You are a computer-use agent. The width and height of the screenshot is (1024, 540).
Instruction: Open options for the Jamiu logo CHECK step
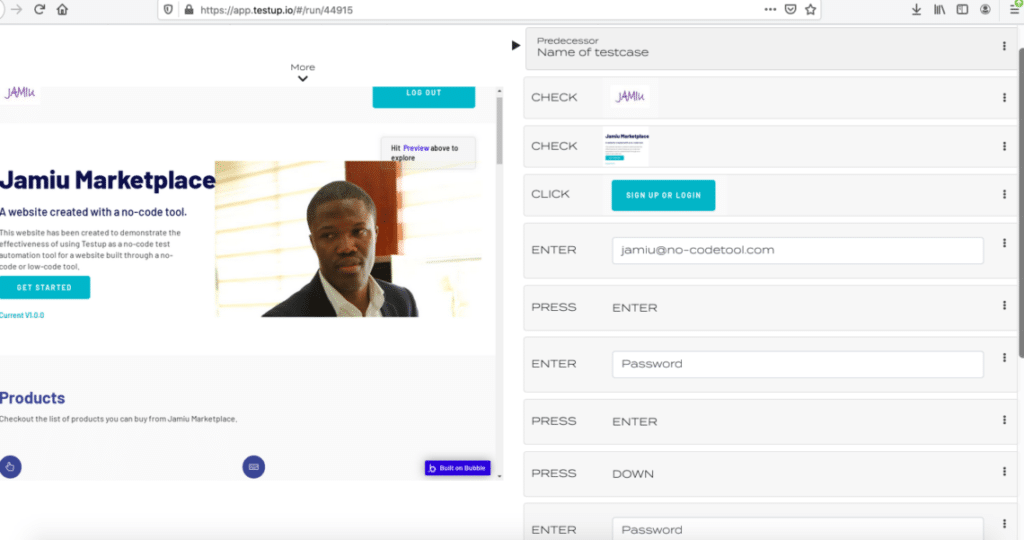(1004, 97)
